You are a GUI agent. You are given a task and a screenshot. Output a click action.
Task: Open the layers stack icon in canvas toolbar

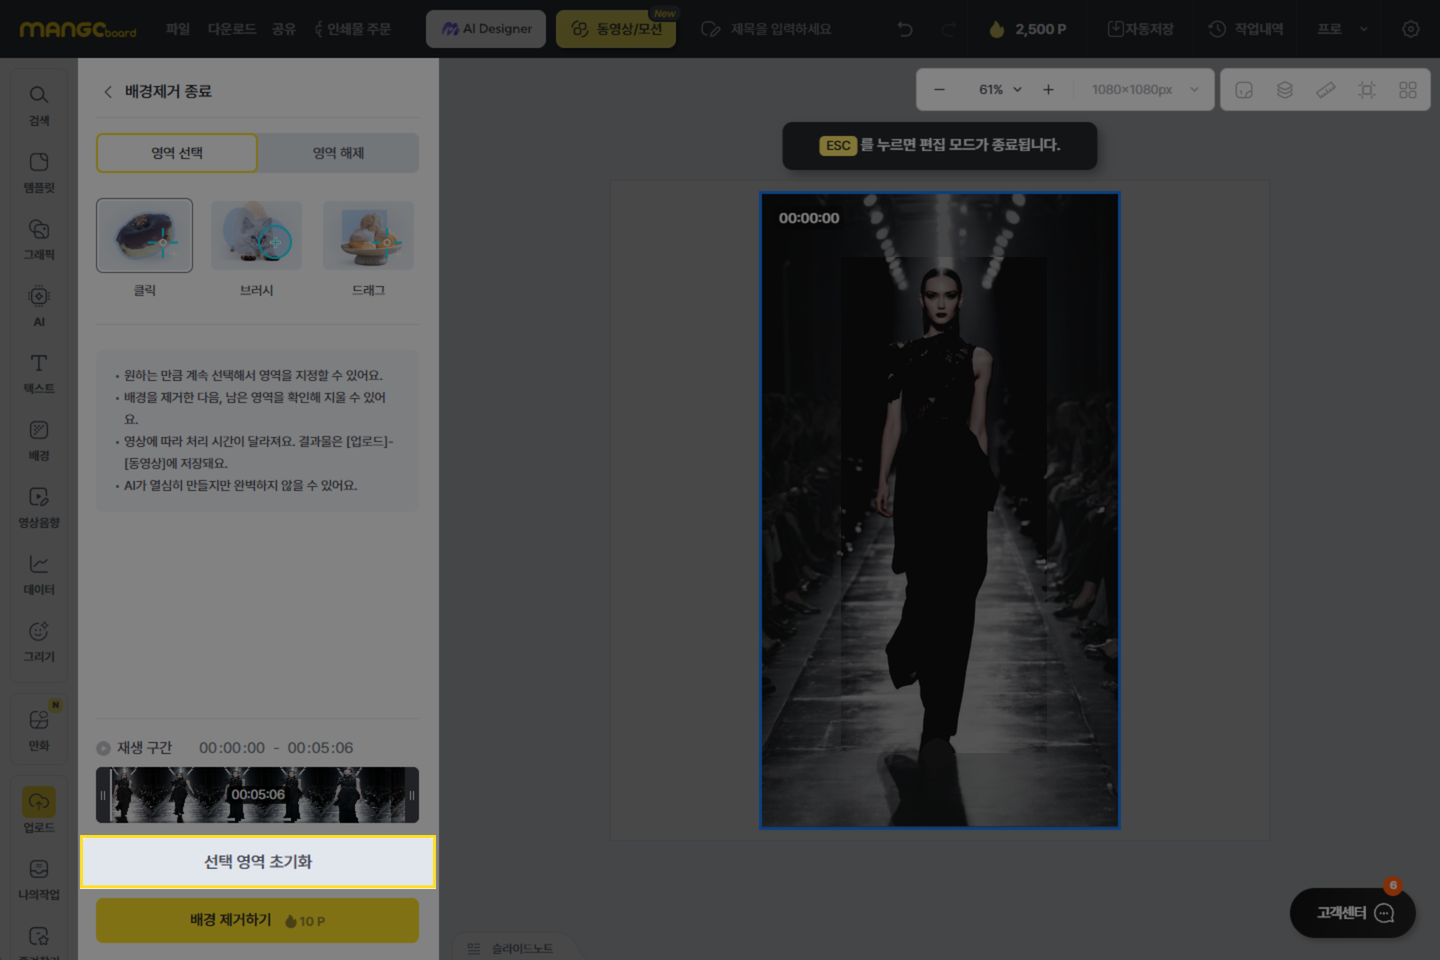[x=1285, y=90]
